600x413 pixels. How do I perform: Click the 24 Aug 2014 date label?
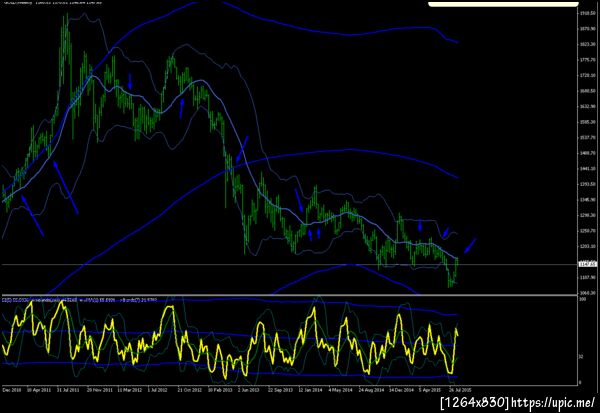(371, 390)
